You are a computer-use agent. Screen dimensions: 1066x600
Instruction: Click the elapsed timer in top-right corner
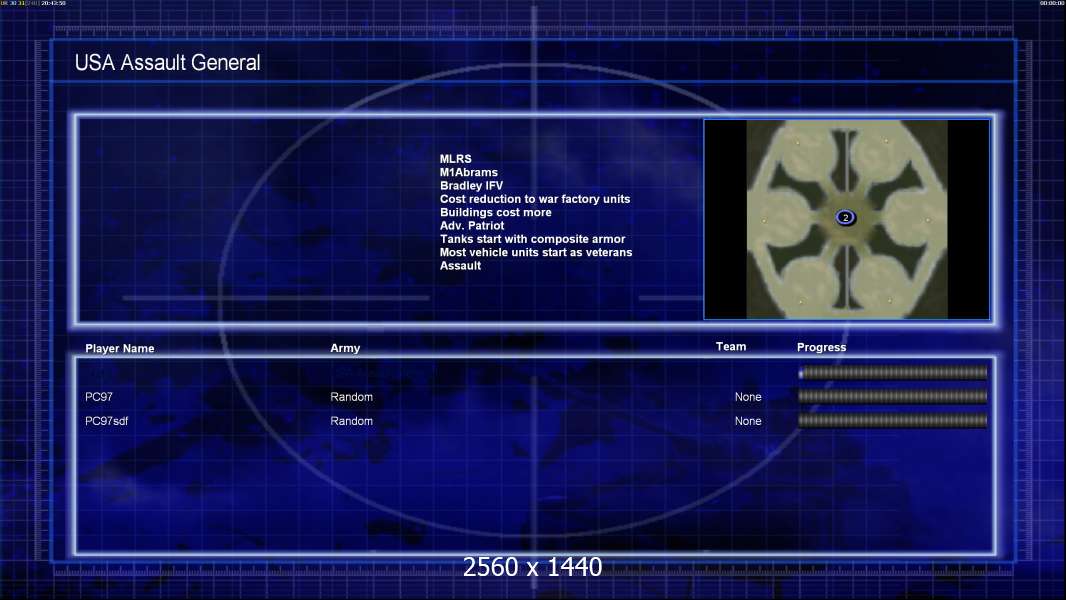[x=1052, y=3]
